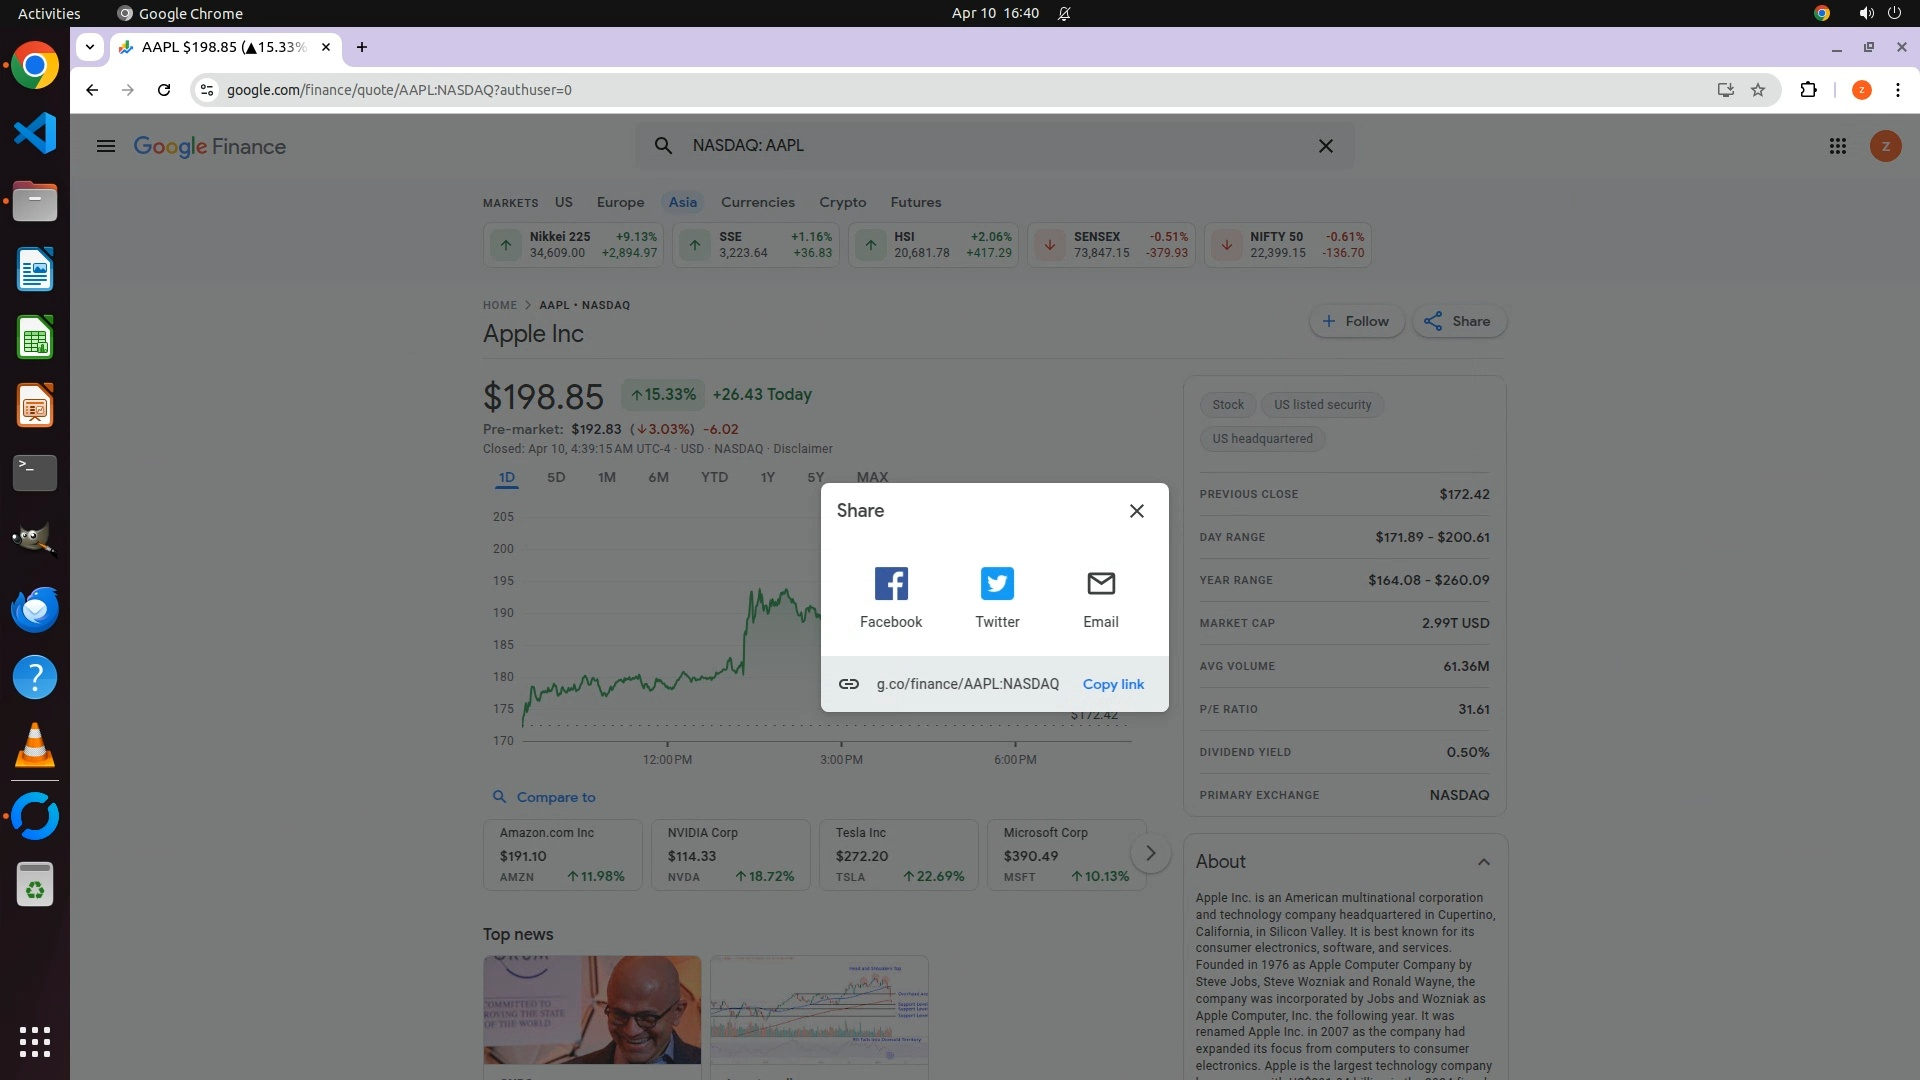Open the Google apps grid icon

(x=1837, y=147)
